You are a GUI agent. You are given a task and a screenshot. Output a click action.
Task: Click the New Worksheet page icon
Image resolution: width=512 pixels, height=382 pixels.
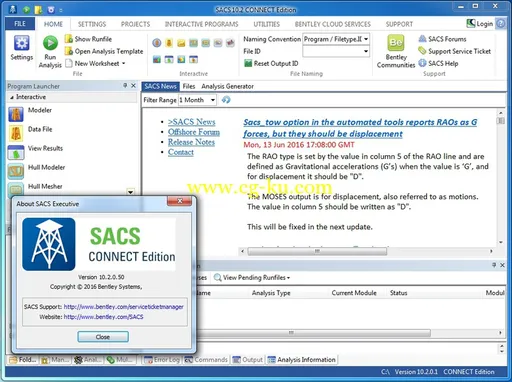click(x=69, y=63)
